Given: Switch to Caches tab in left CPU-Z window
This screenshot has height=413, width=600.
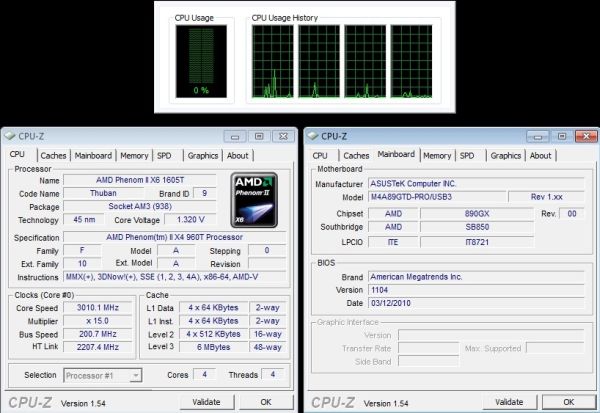Looking at the screenshot, I should pyautogui.click(x=54, y=156).
